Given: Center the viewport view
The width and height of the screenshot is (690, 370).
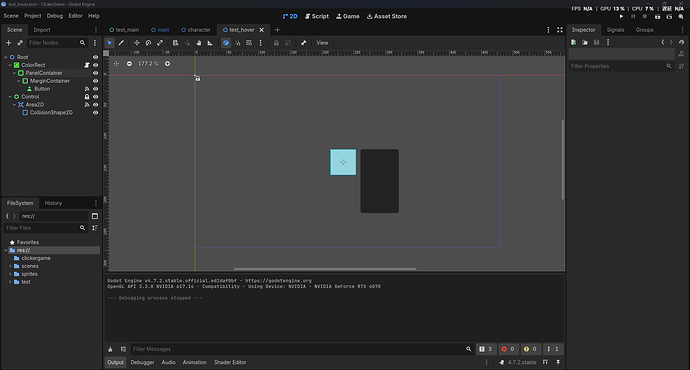Looking at the screenshot, I should [x=116, y=64].
